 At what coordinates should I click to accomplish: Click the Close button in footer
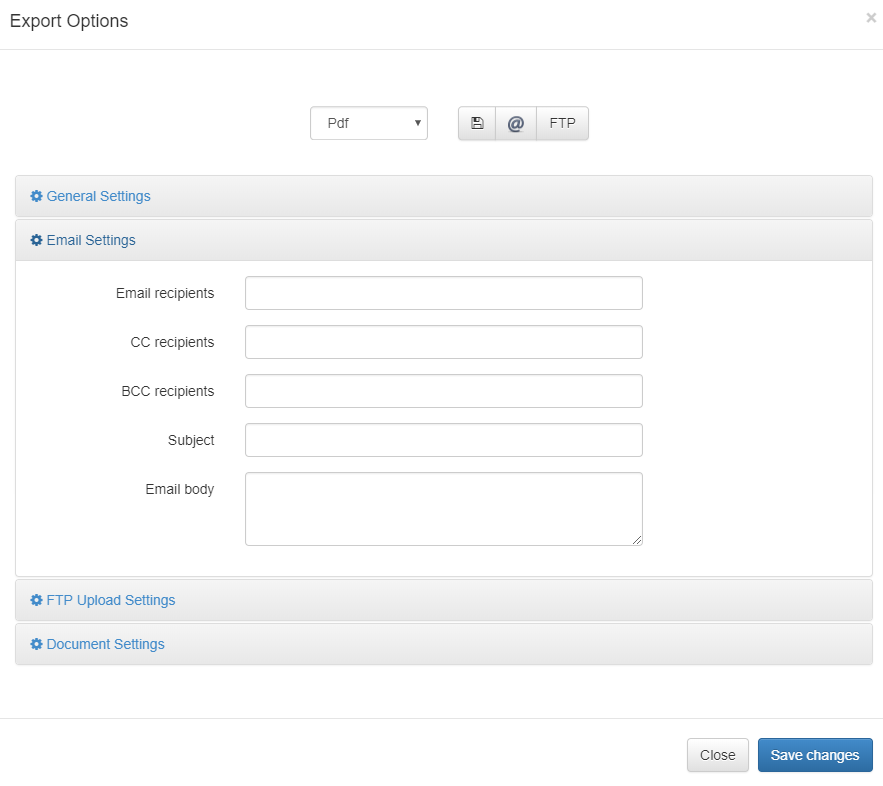pyautogui.click(x=717, y=755)
